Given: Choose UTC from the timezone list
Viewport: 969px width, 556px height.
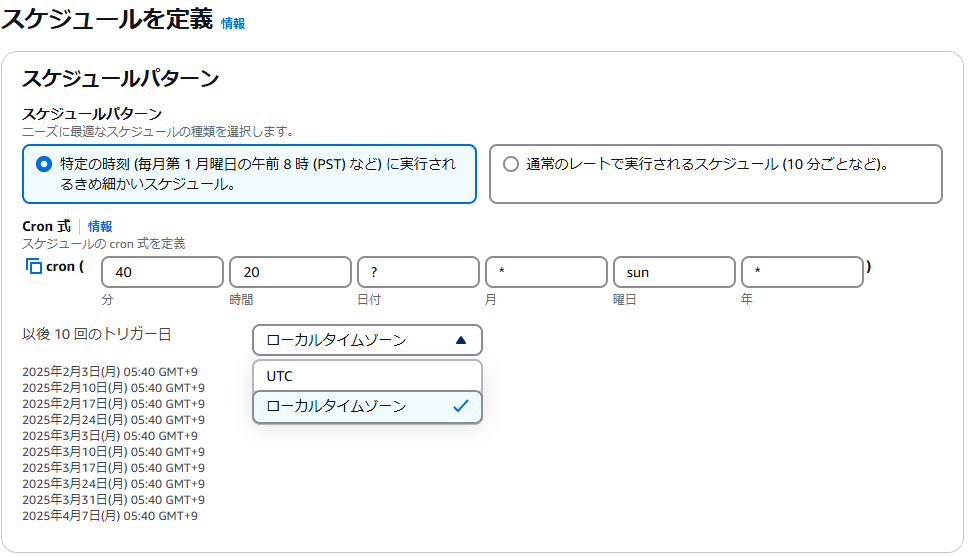Looking at the screenshot, I should click(x=367, y=376).
